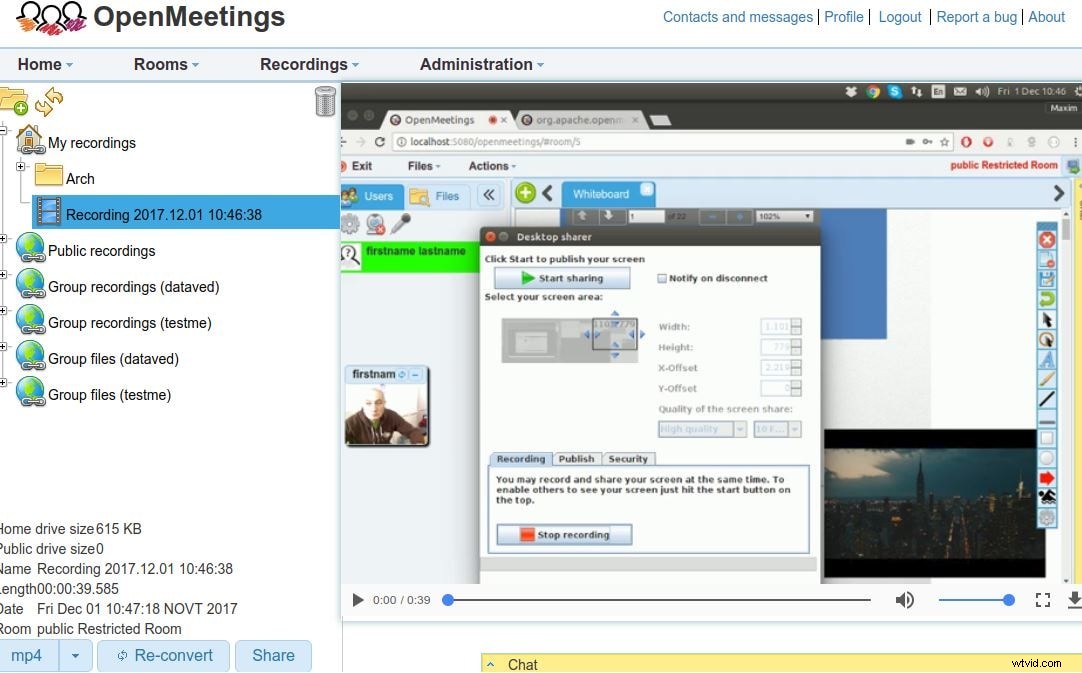
Task: Download the recording video file
Action: (x=1073, y=600)
